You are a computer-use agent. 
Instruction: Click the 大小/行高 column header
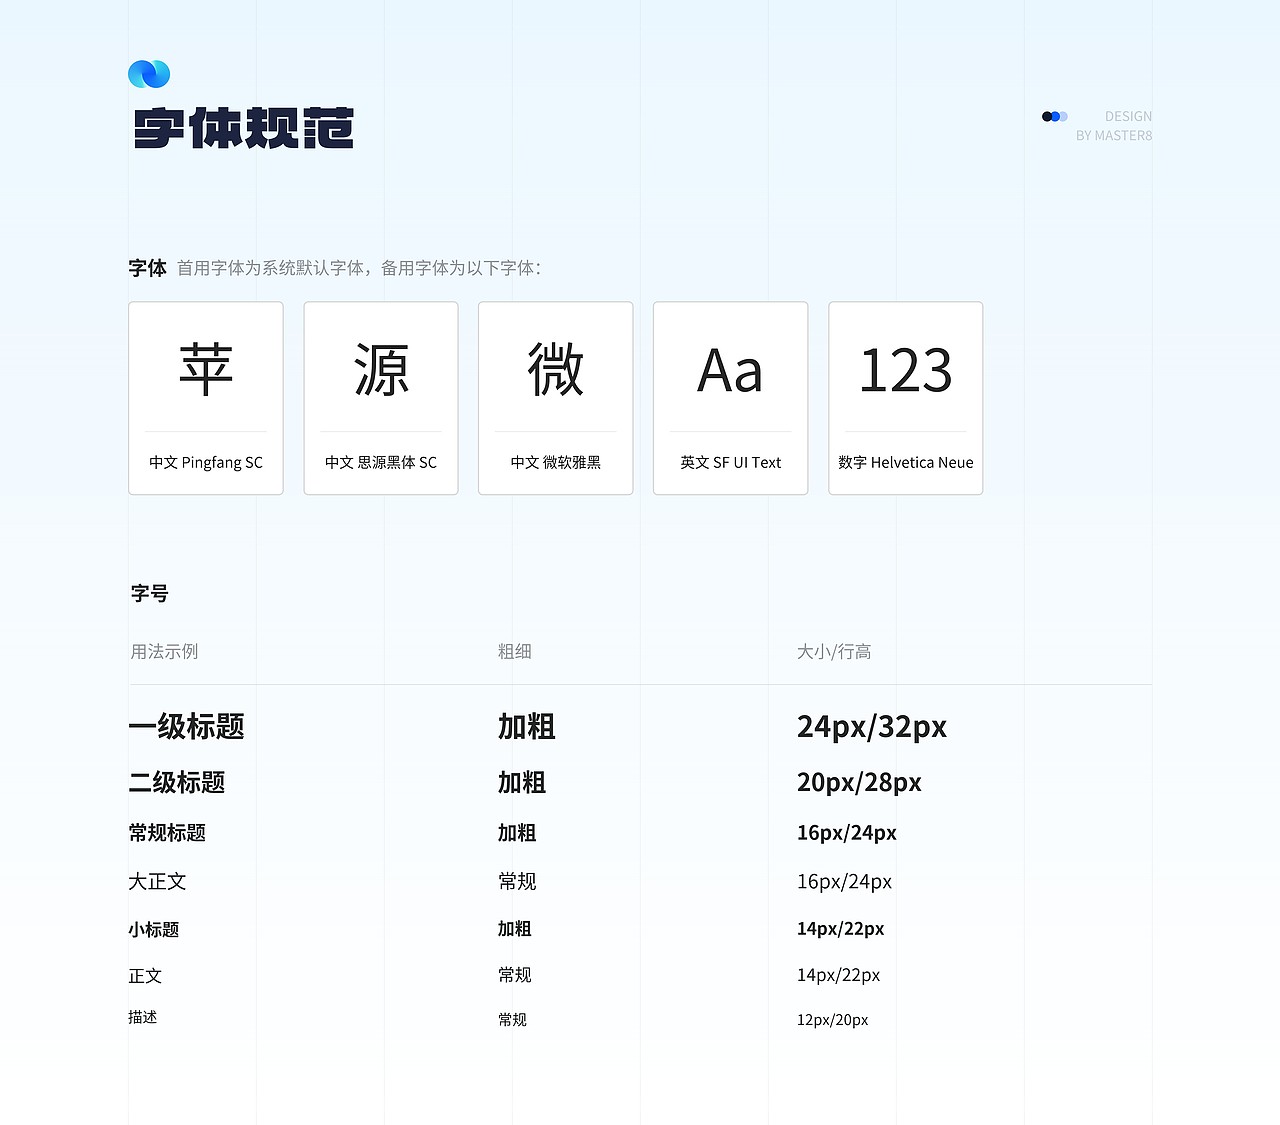coord(834,652)
